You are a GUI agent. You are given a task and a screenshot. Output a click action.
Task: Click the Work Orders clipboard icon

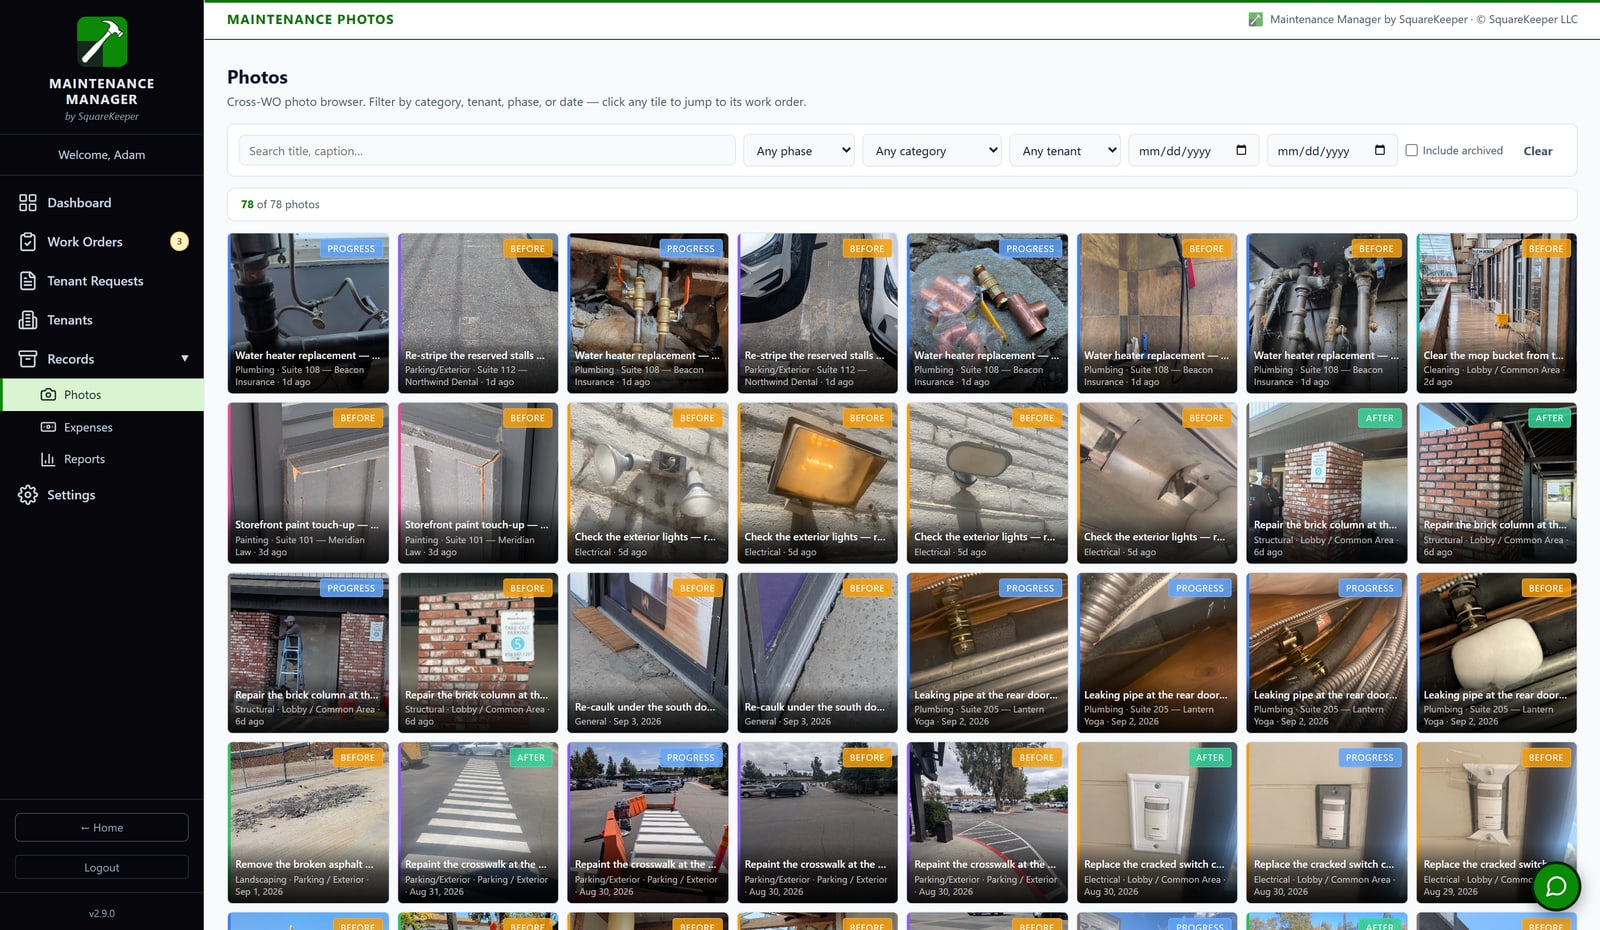[28, 242]
